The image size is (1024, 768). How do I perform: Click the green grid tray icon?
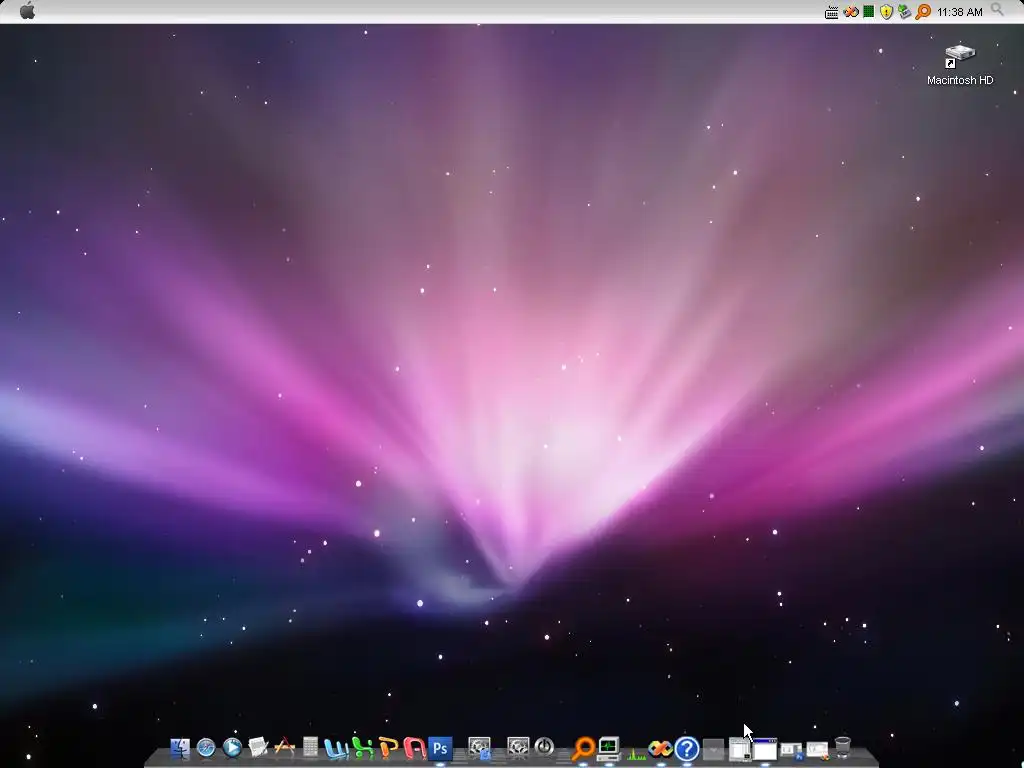tap(869, 11)
